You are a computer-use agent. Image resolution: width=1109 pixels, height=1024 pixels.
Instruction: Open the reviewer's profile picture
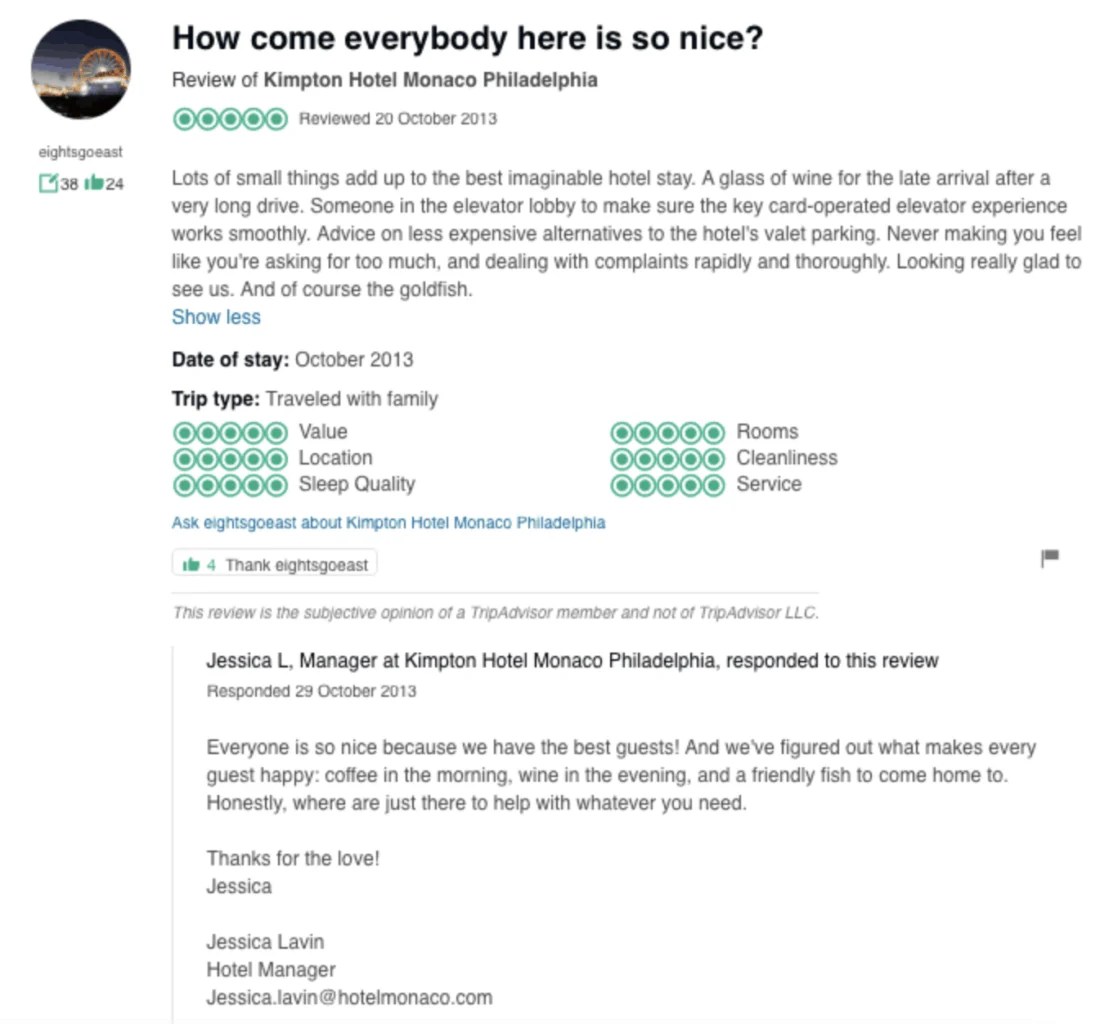[80, 70]
